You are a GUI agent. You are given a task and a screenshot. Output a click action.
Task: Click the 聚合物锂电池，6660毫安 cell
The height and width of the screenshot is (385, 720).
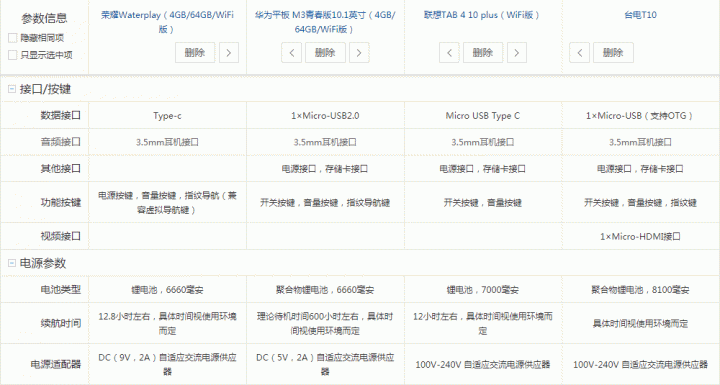pyautogui.click(x=325, y=290)
